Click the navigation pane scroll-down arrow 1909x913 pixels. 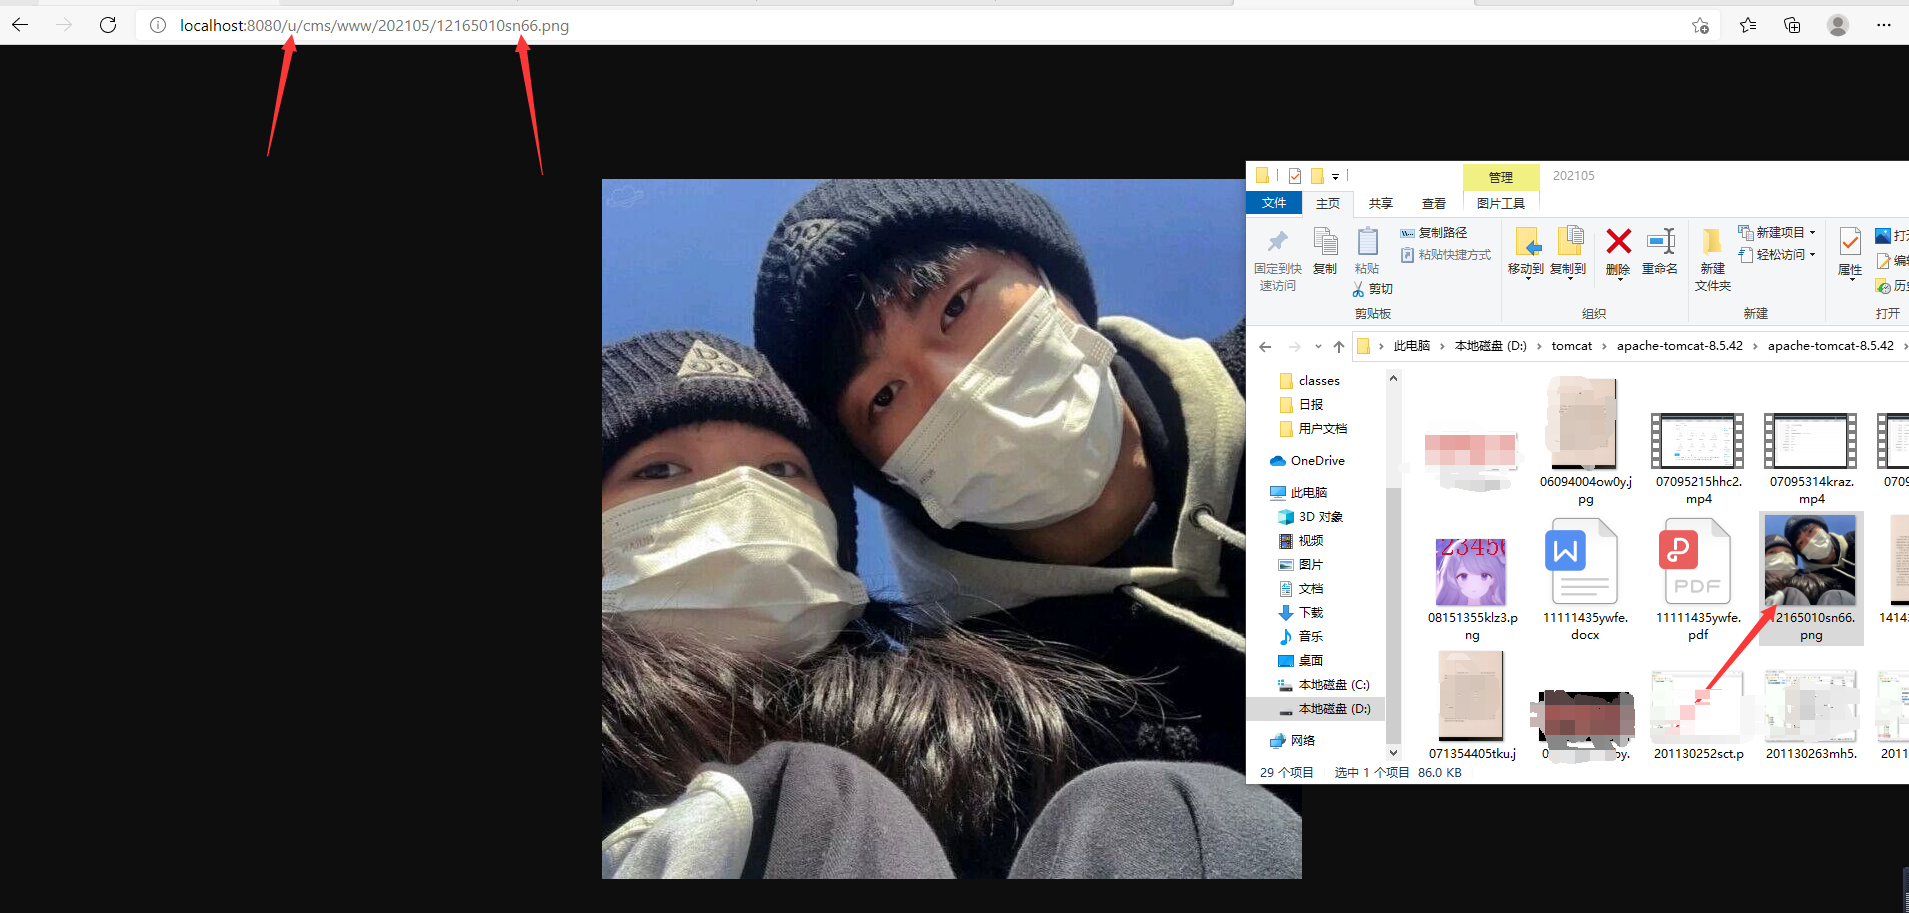tap(1393, 752)
